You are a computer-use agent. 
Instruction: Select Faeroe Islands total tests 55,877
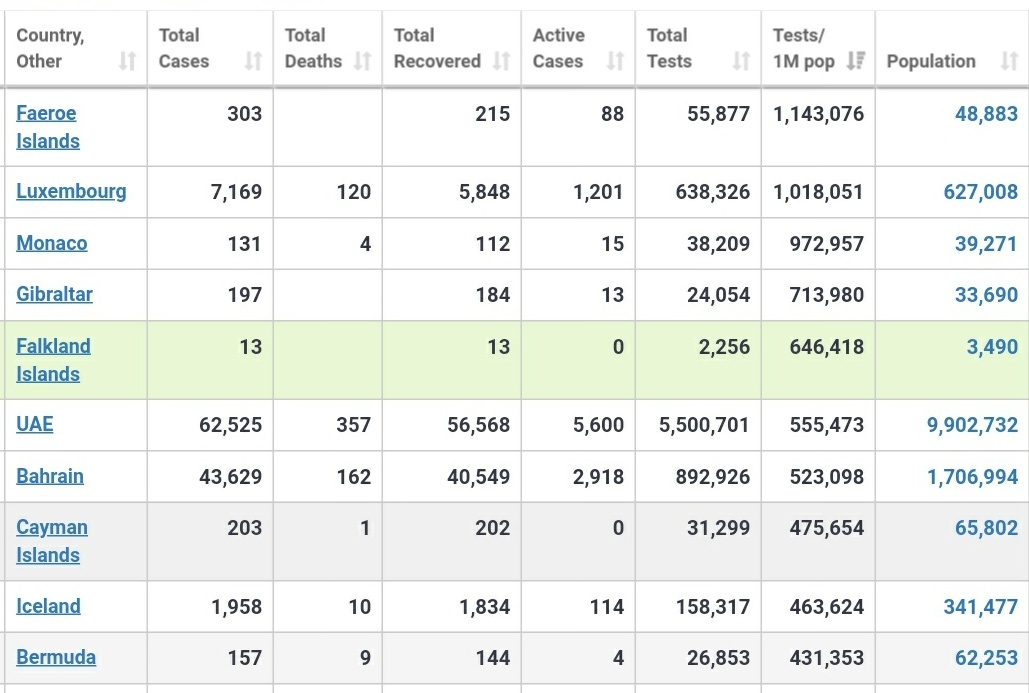pyautogui.click(x=719, y=114)
